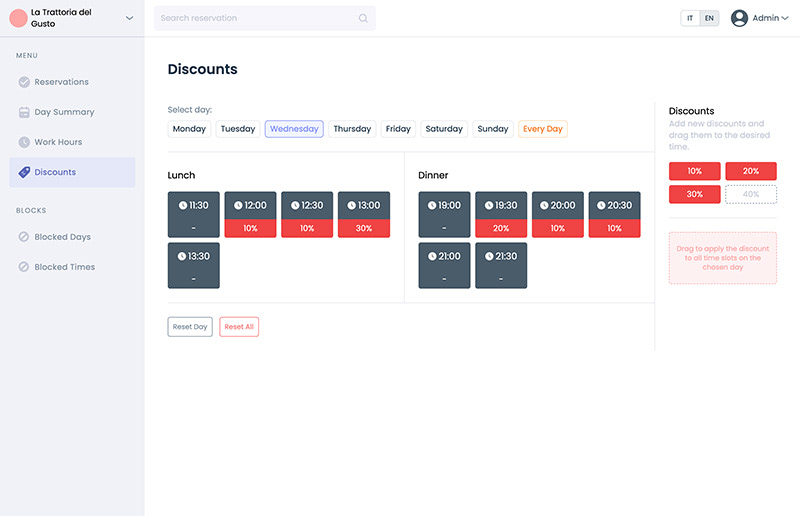Click the Reset All button
This screenshot has height=516, width=800.
[239, 327]
